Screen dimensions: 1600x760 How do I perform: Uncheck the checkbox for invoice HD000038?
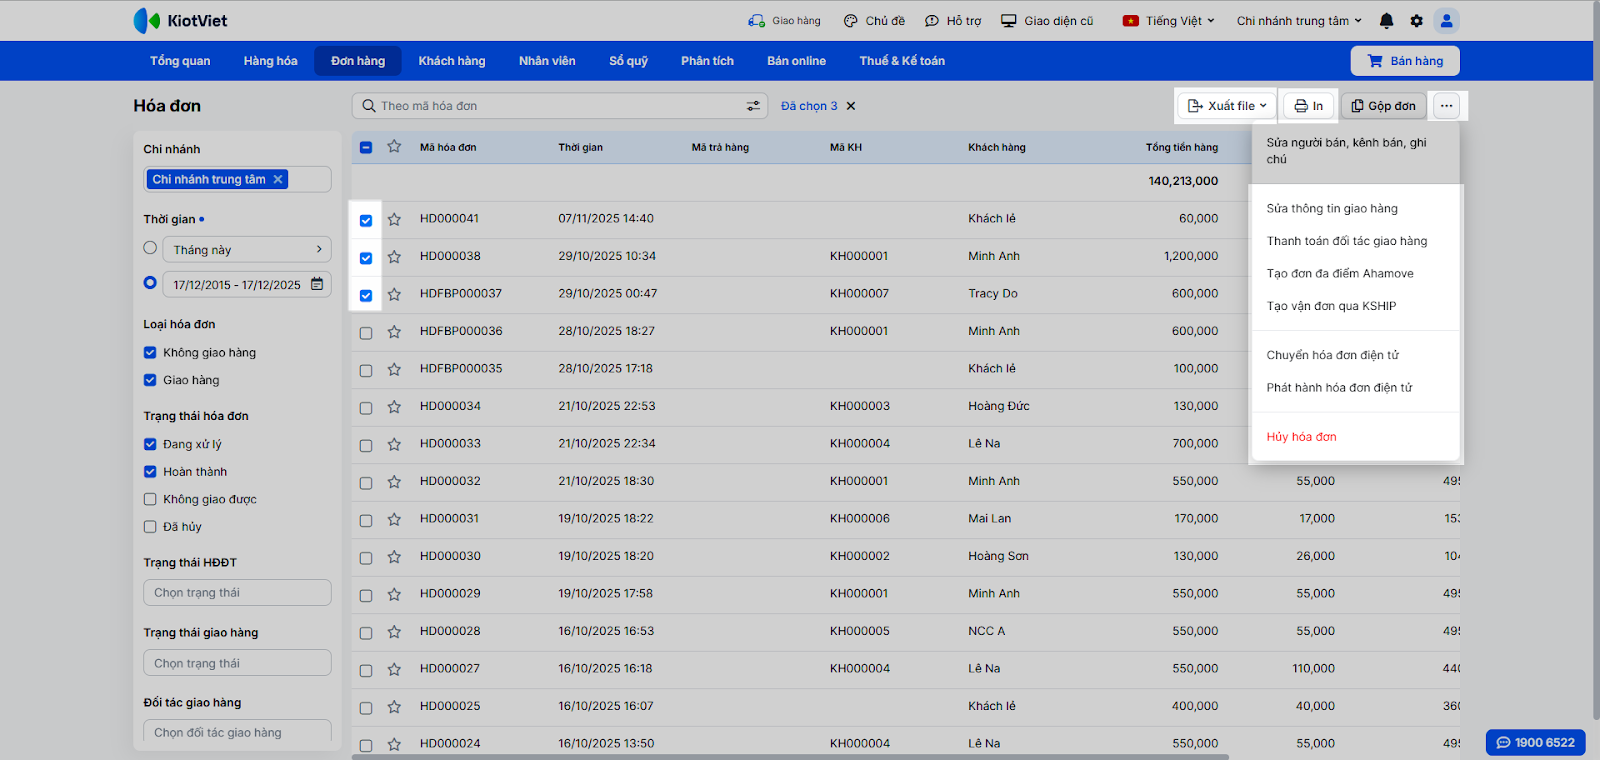(x=366, y=258)
